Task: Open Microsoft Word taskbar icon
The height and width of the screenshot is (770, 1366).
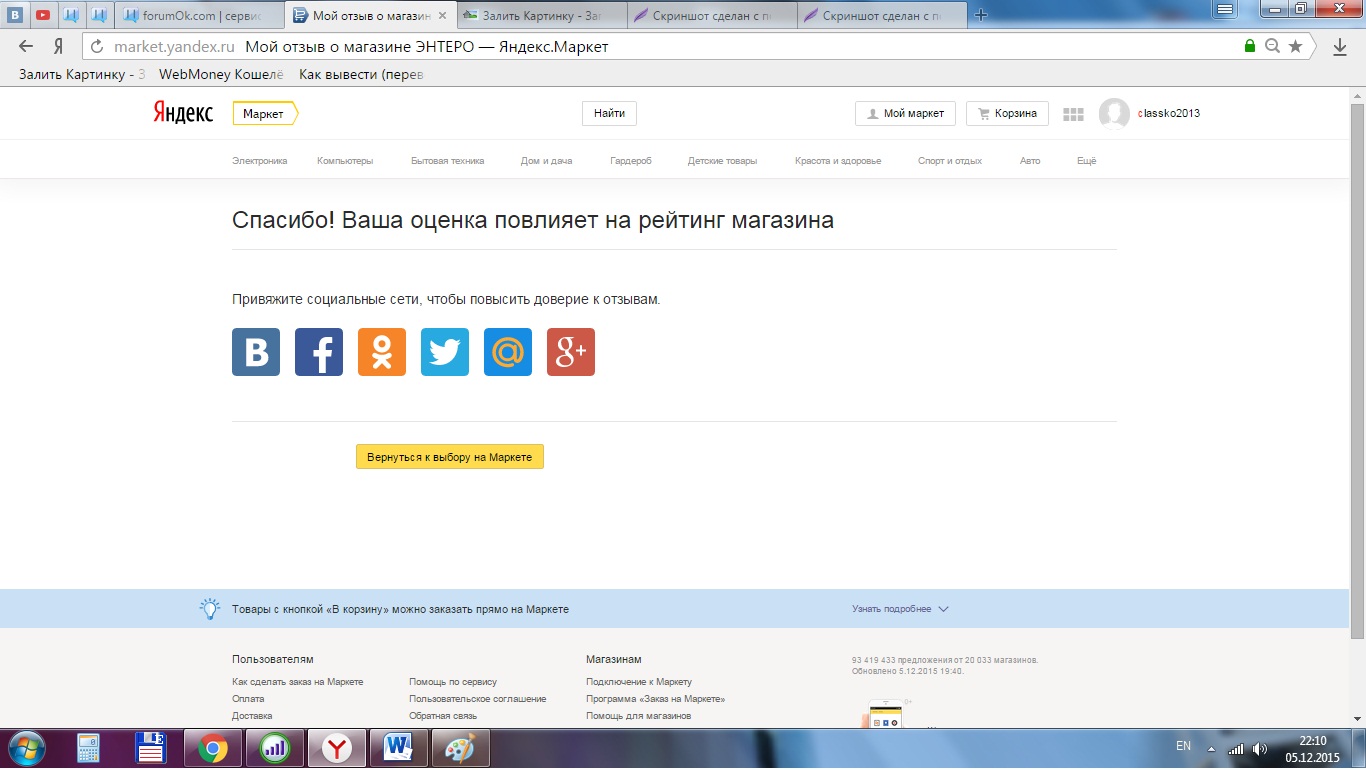Action: point(399,748)
